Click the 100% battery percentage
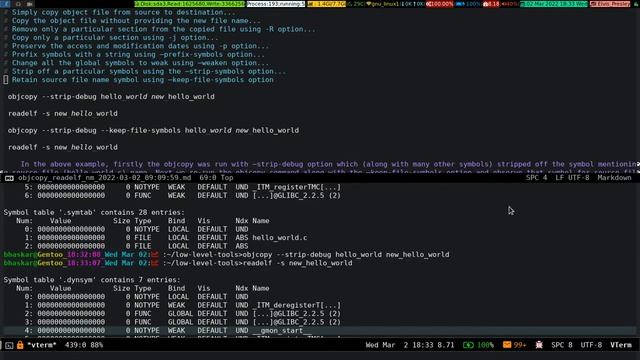The width and height of the screenshot is (640, 360). (x=485, y=345)
